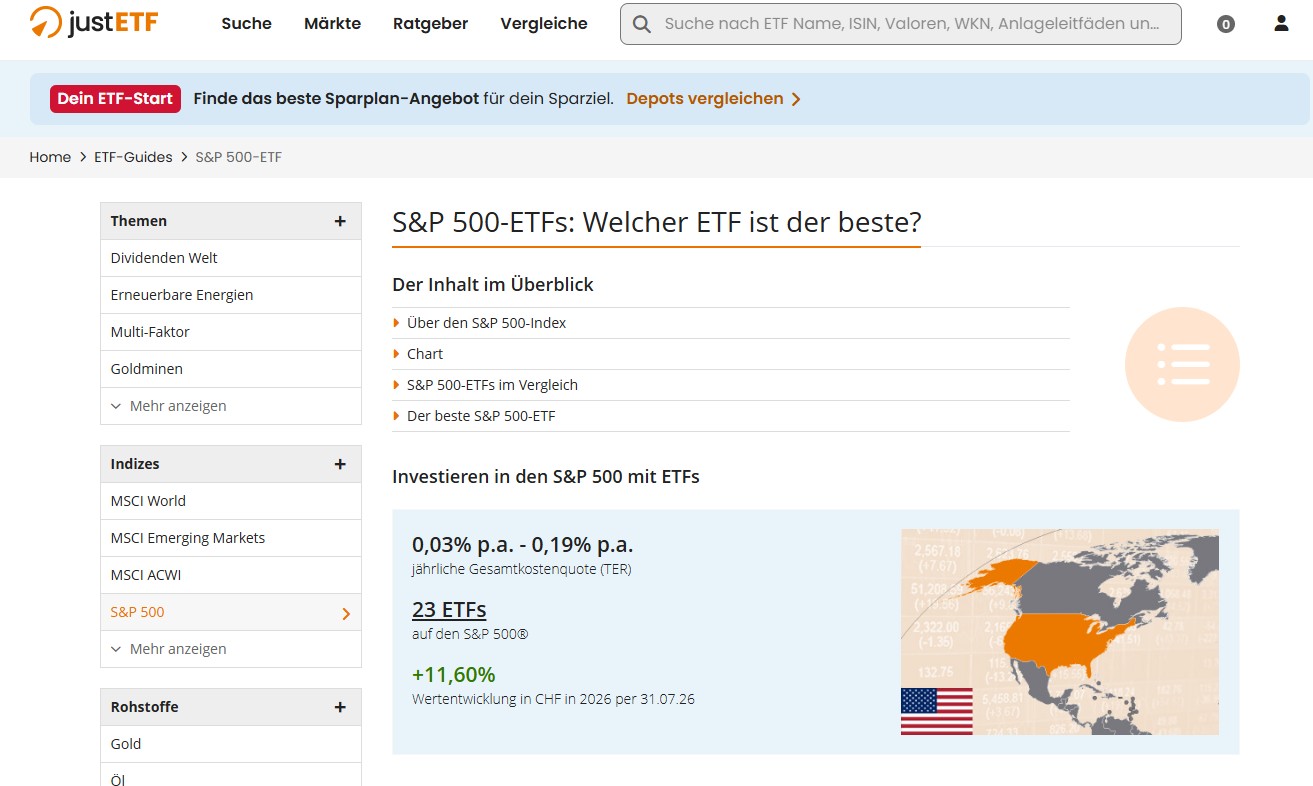The image size is (1313, 786).
Task: Go to Home breadcrumb
Action: [50, 157]
